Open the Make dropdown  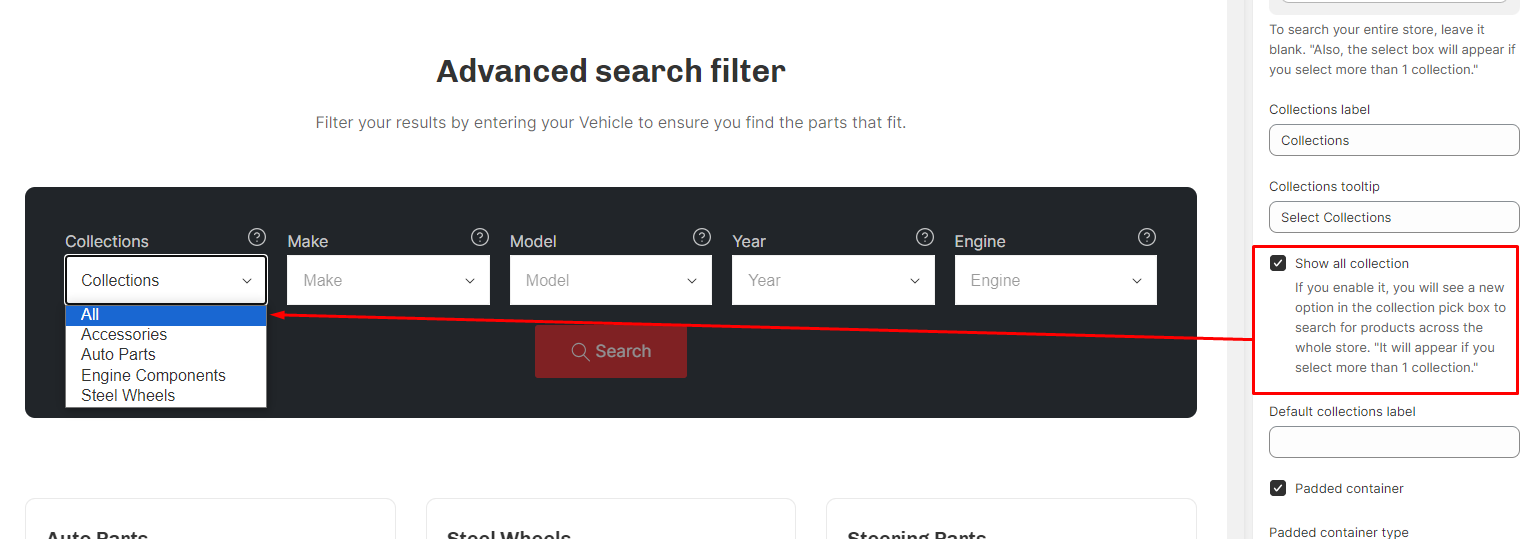(388, 280)
